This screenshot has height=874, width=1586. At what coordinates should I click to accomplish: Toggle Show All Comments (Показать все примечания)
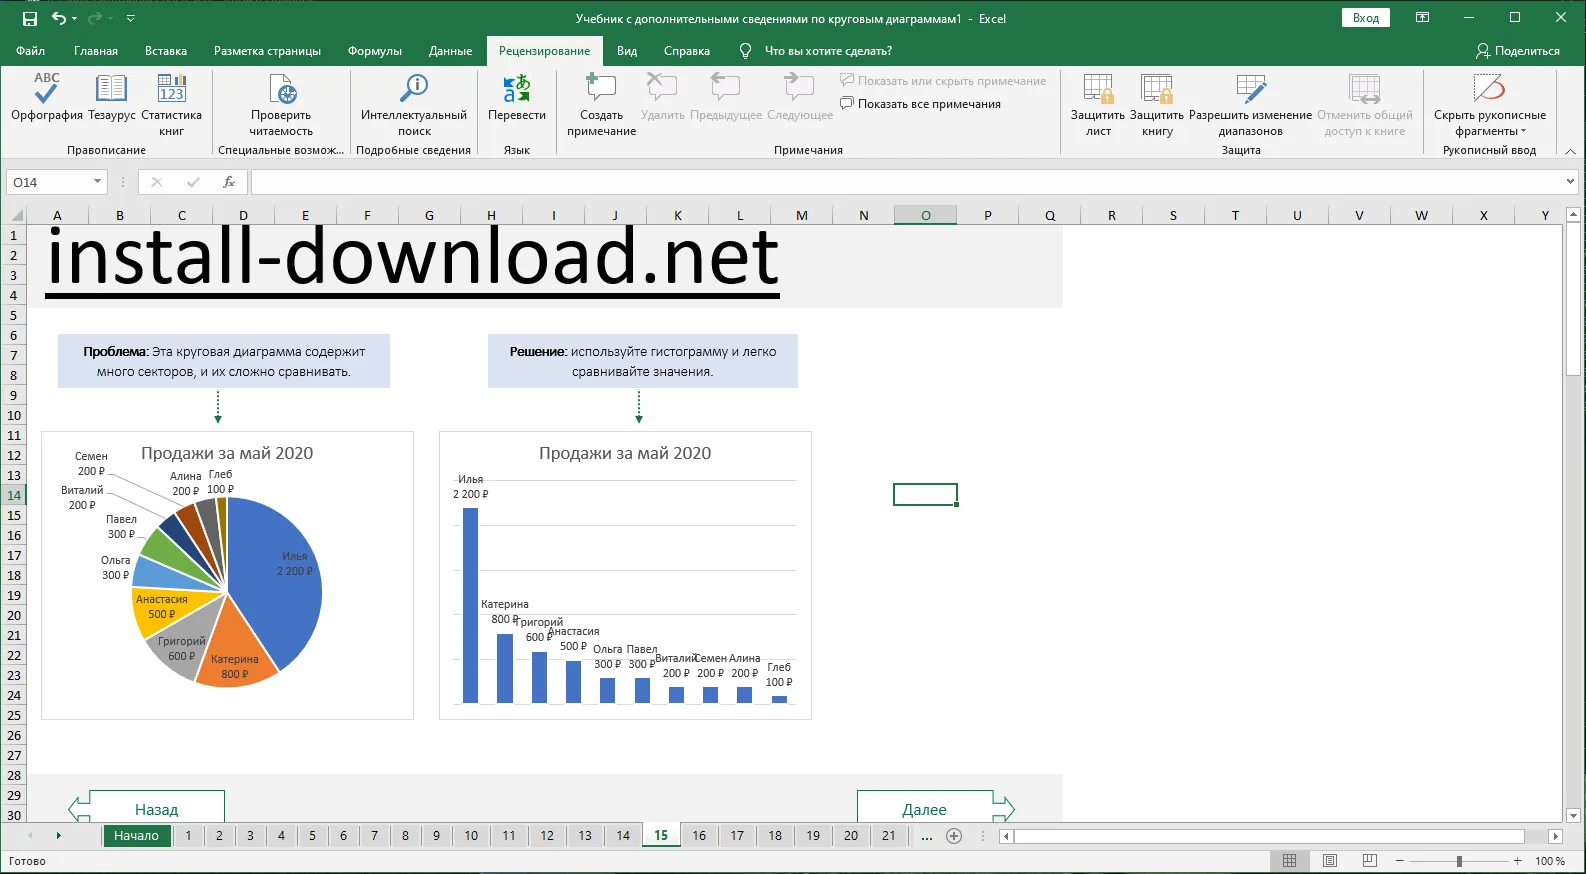(x=920, y=104)
